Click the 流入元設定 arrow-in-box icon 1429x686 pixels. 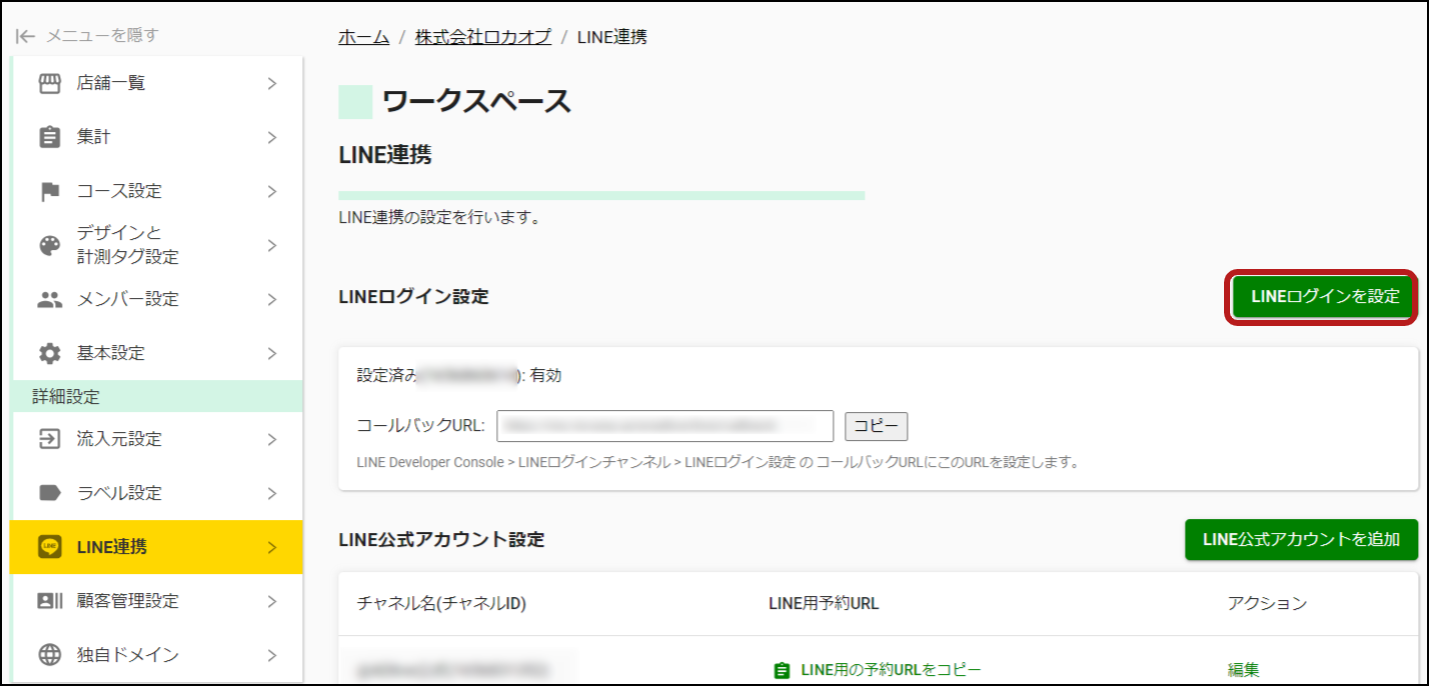[49, 440]
